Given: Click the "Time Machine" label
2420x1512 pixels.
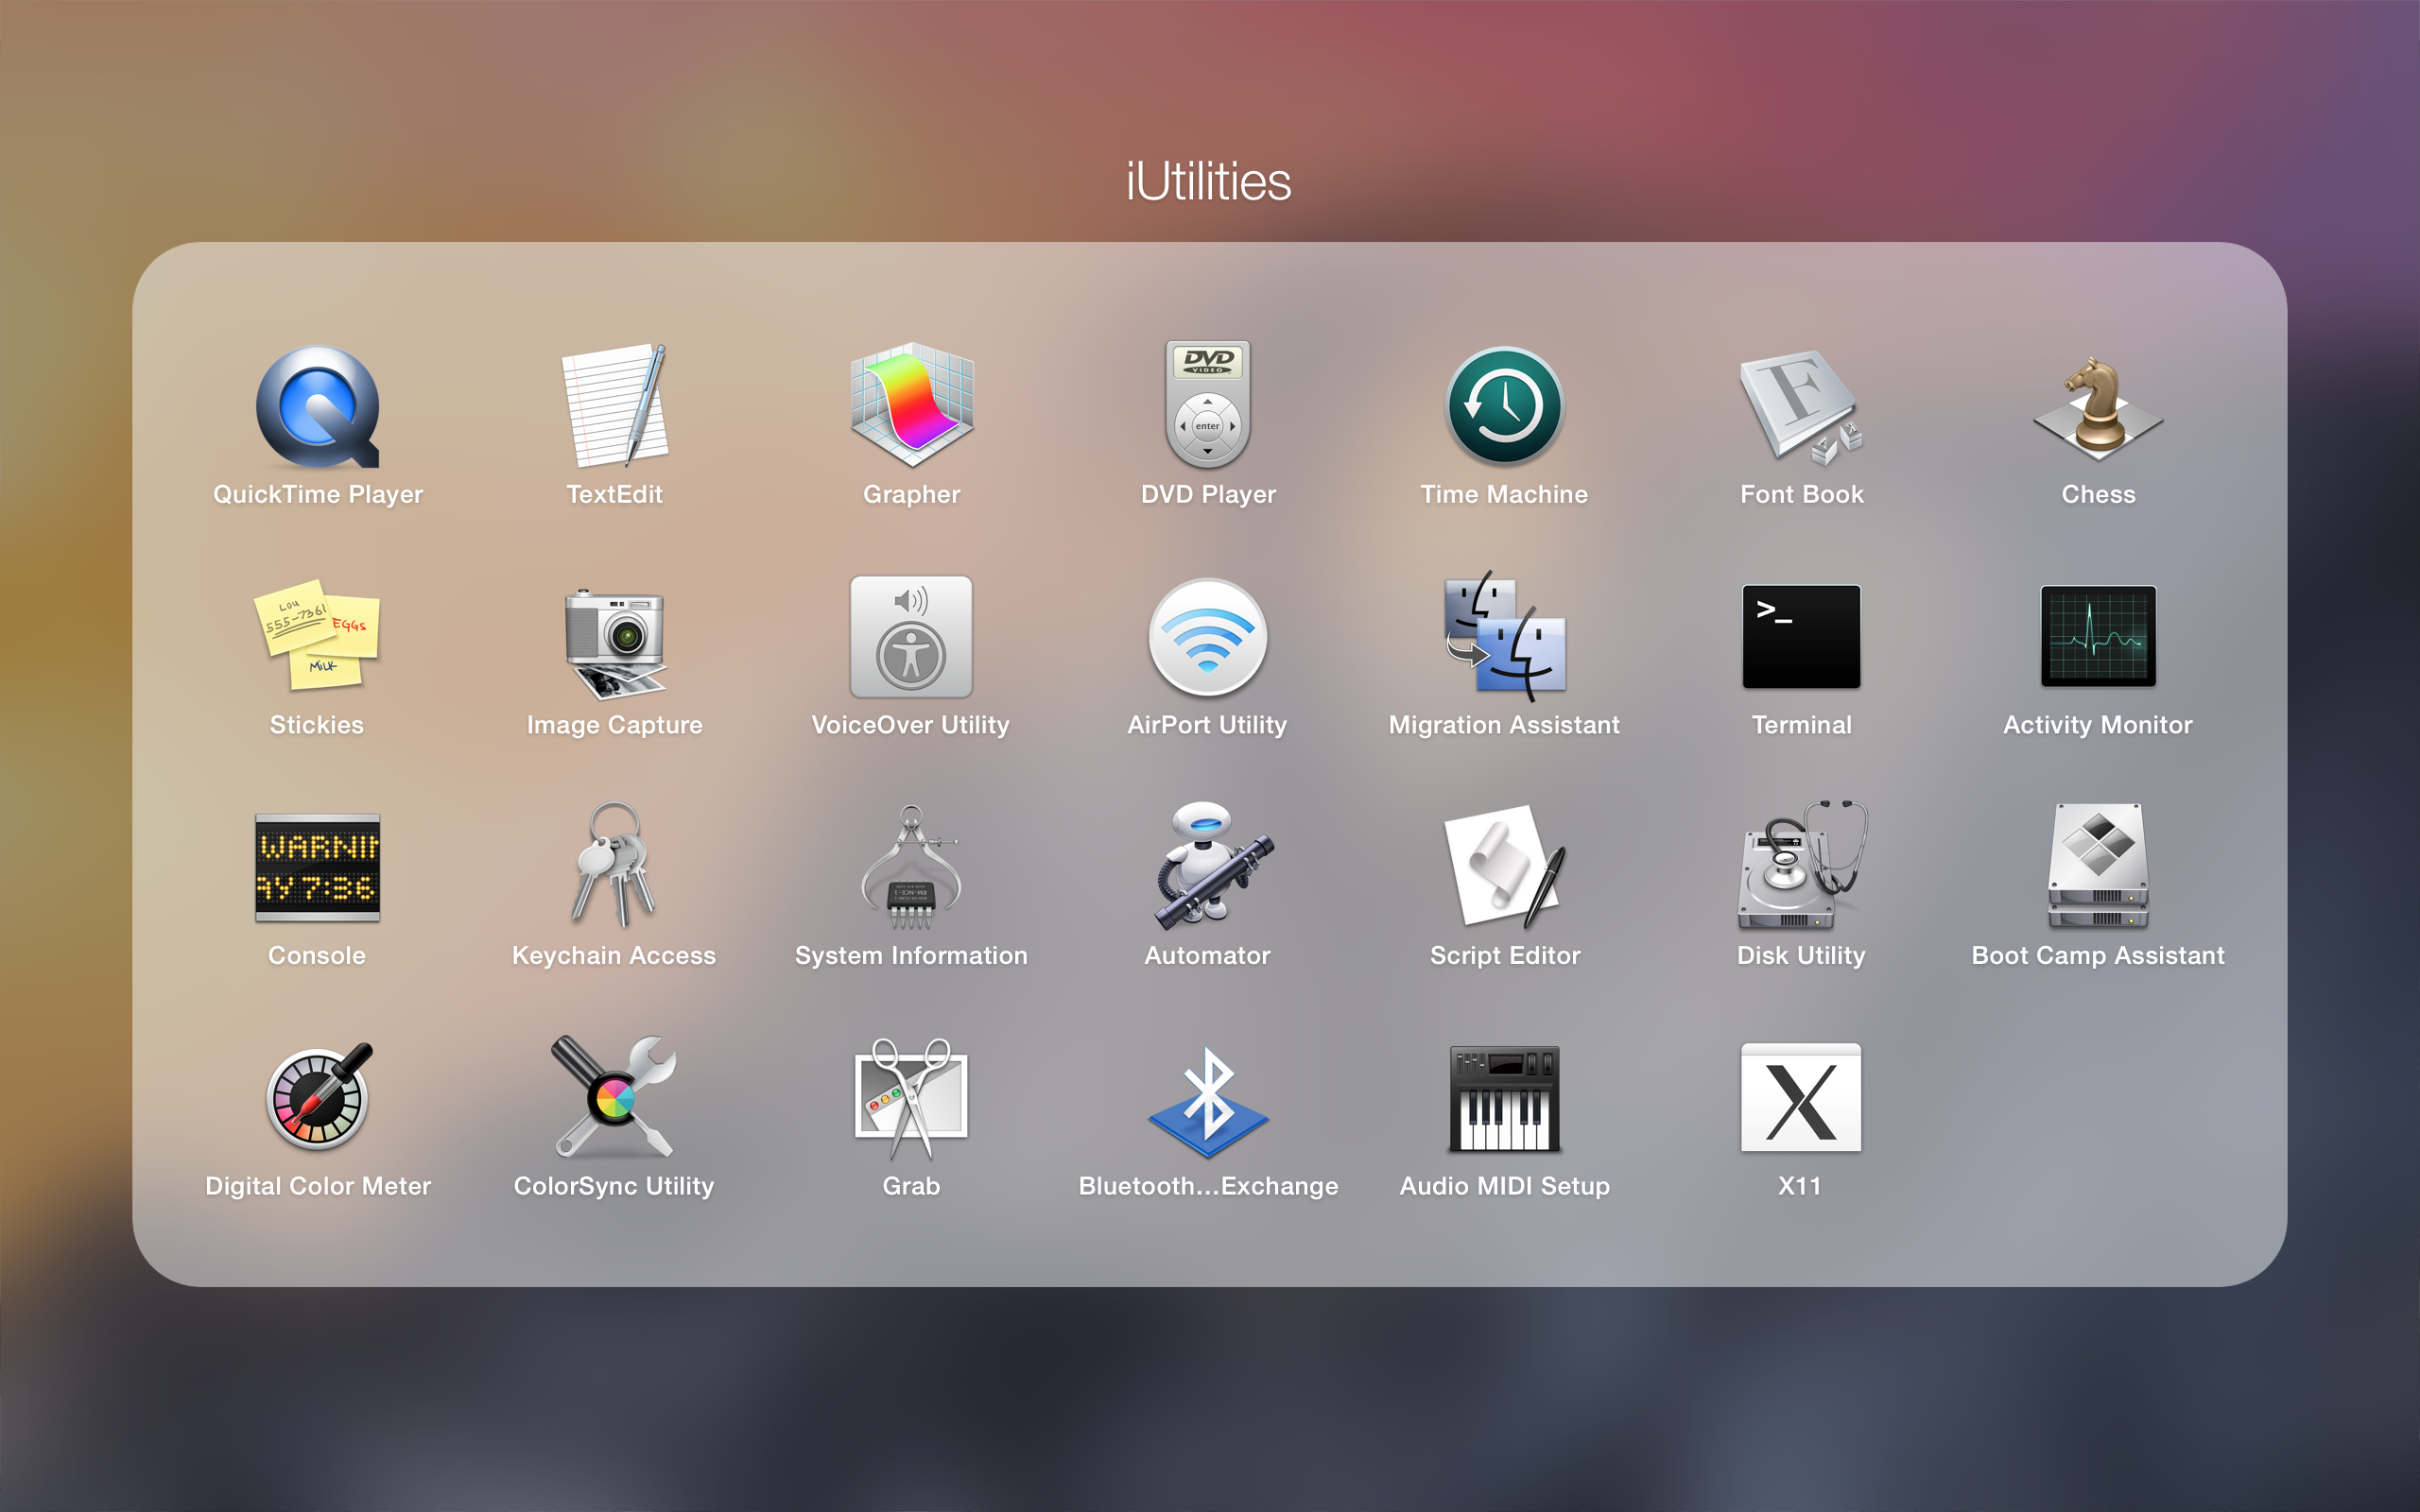Looking at the screenshot, I should pos(1505,494).
